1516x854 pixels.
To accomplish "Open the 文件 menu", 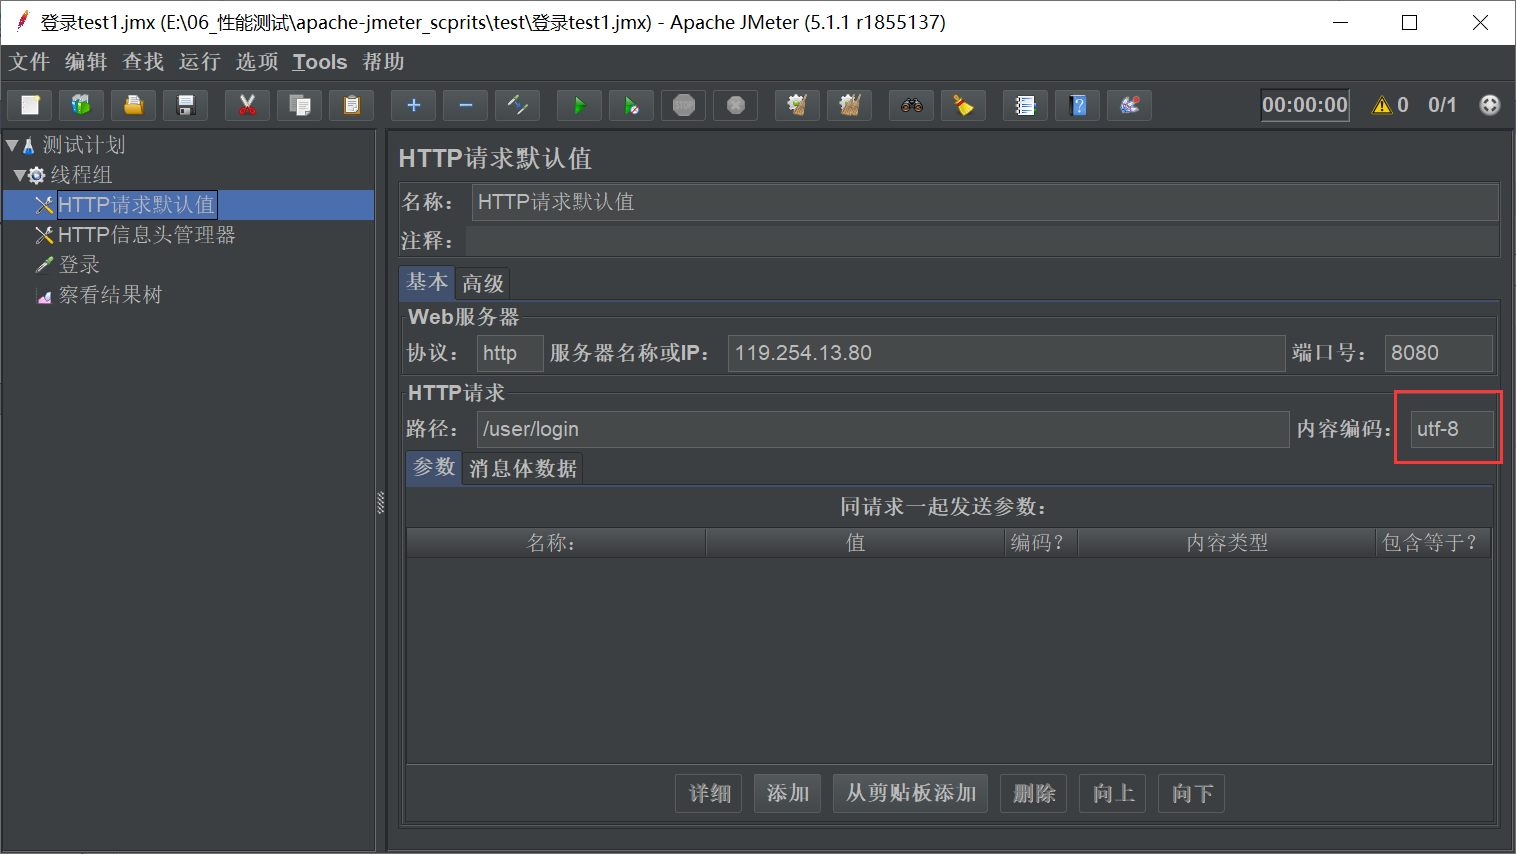I will point(29,62).
